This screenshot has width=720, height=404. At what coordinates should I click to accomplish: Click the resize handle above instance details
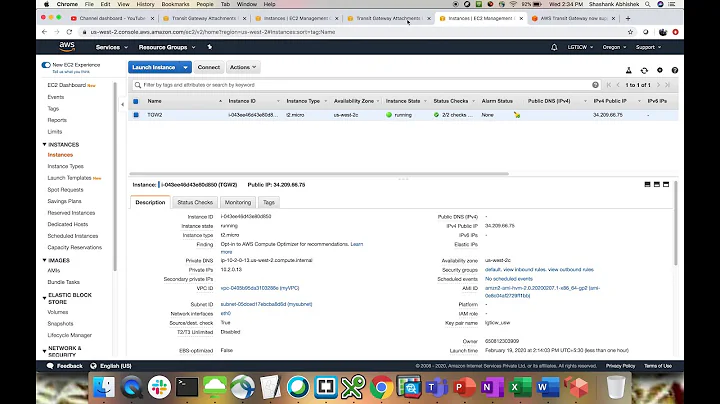(403, 179)
